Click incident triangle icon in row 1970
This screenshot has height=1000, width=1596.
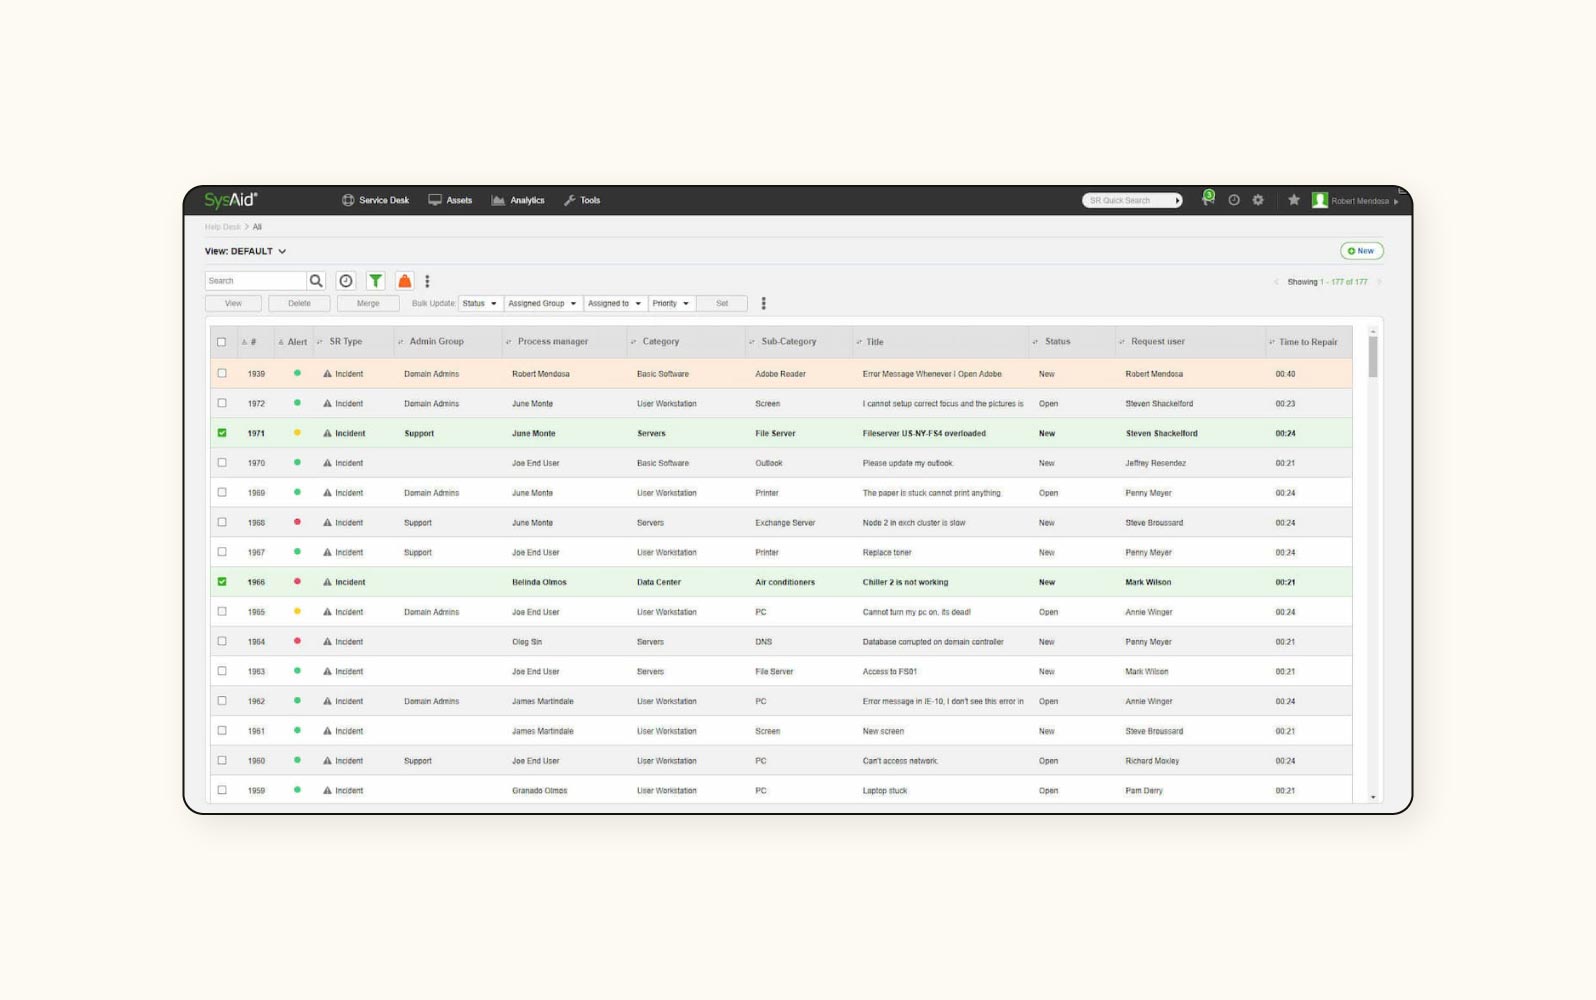coord(327,463)
